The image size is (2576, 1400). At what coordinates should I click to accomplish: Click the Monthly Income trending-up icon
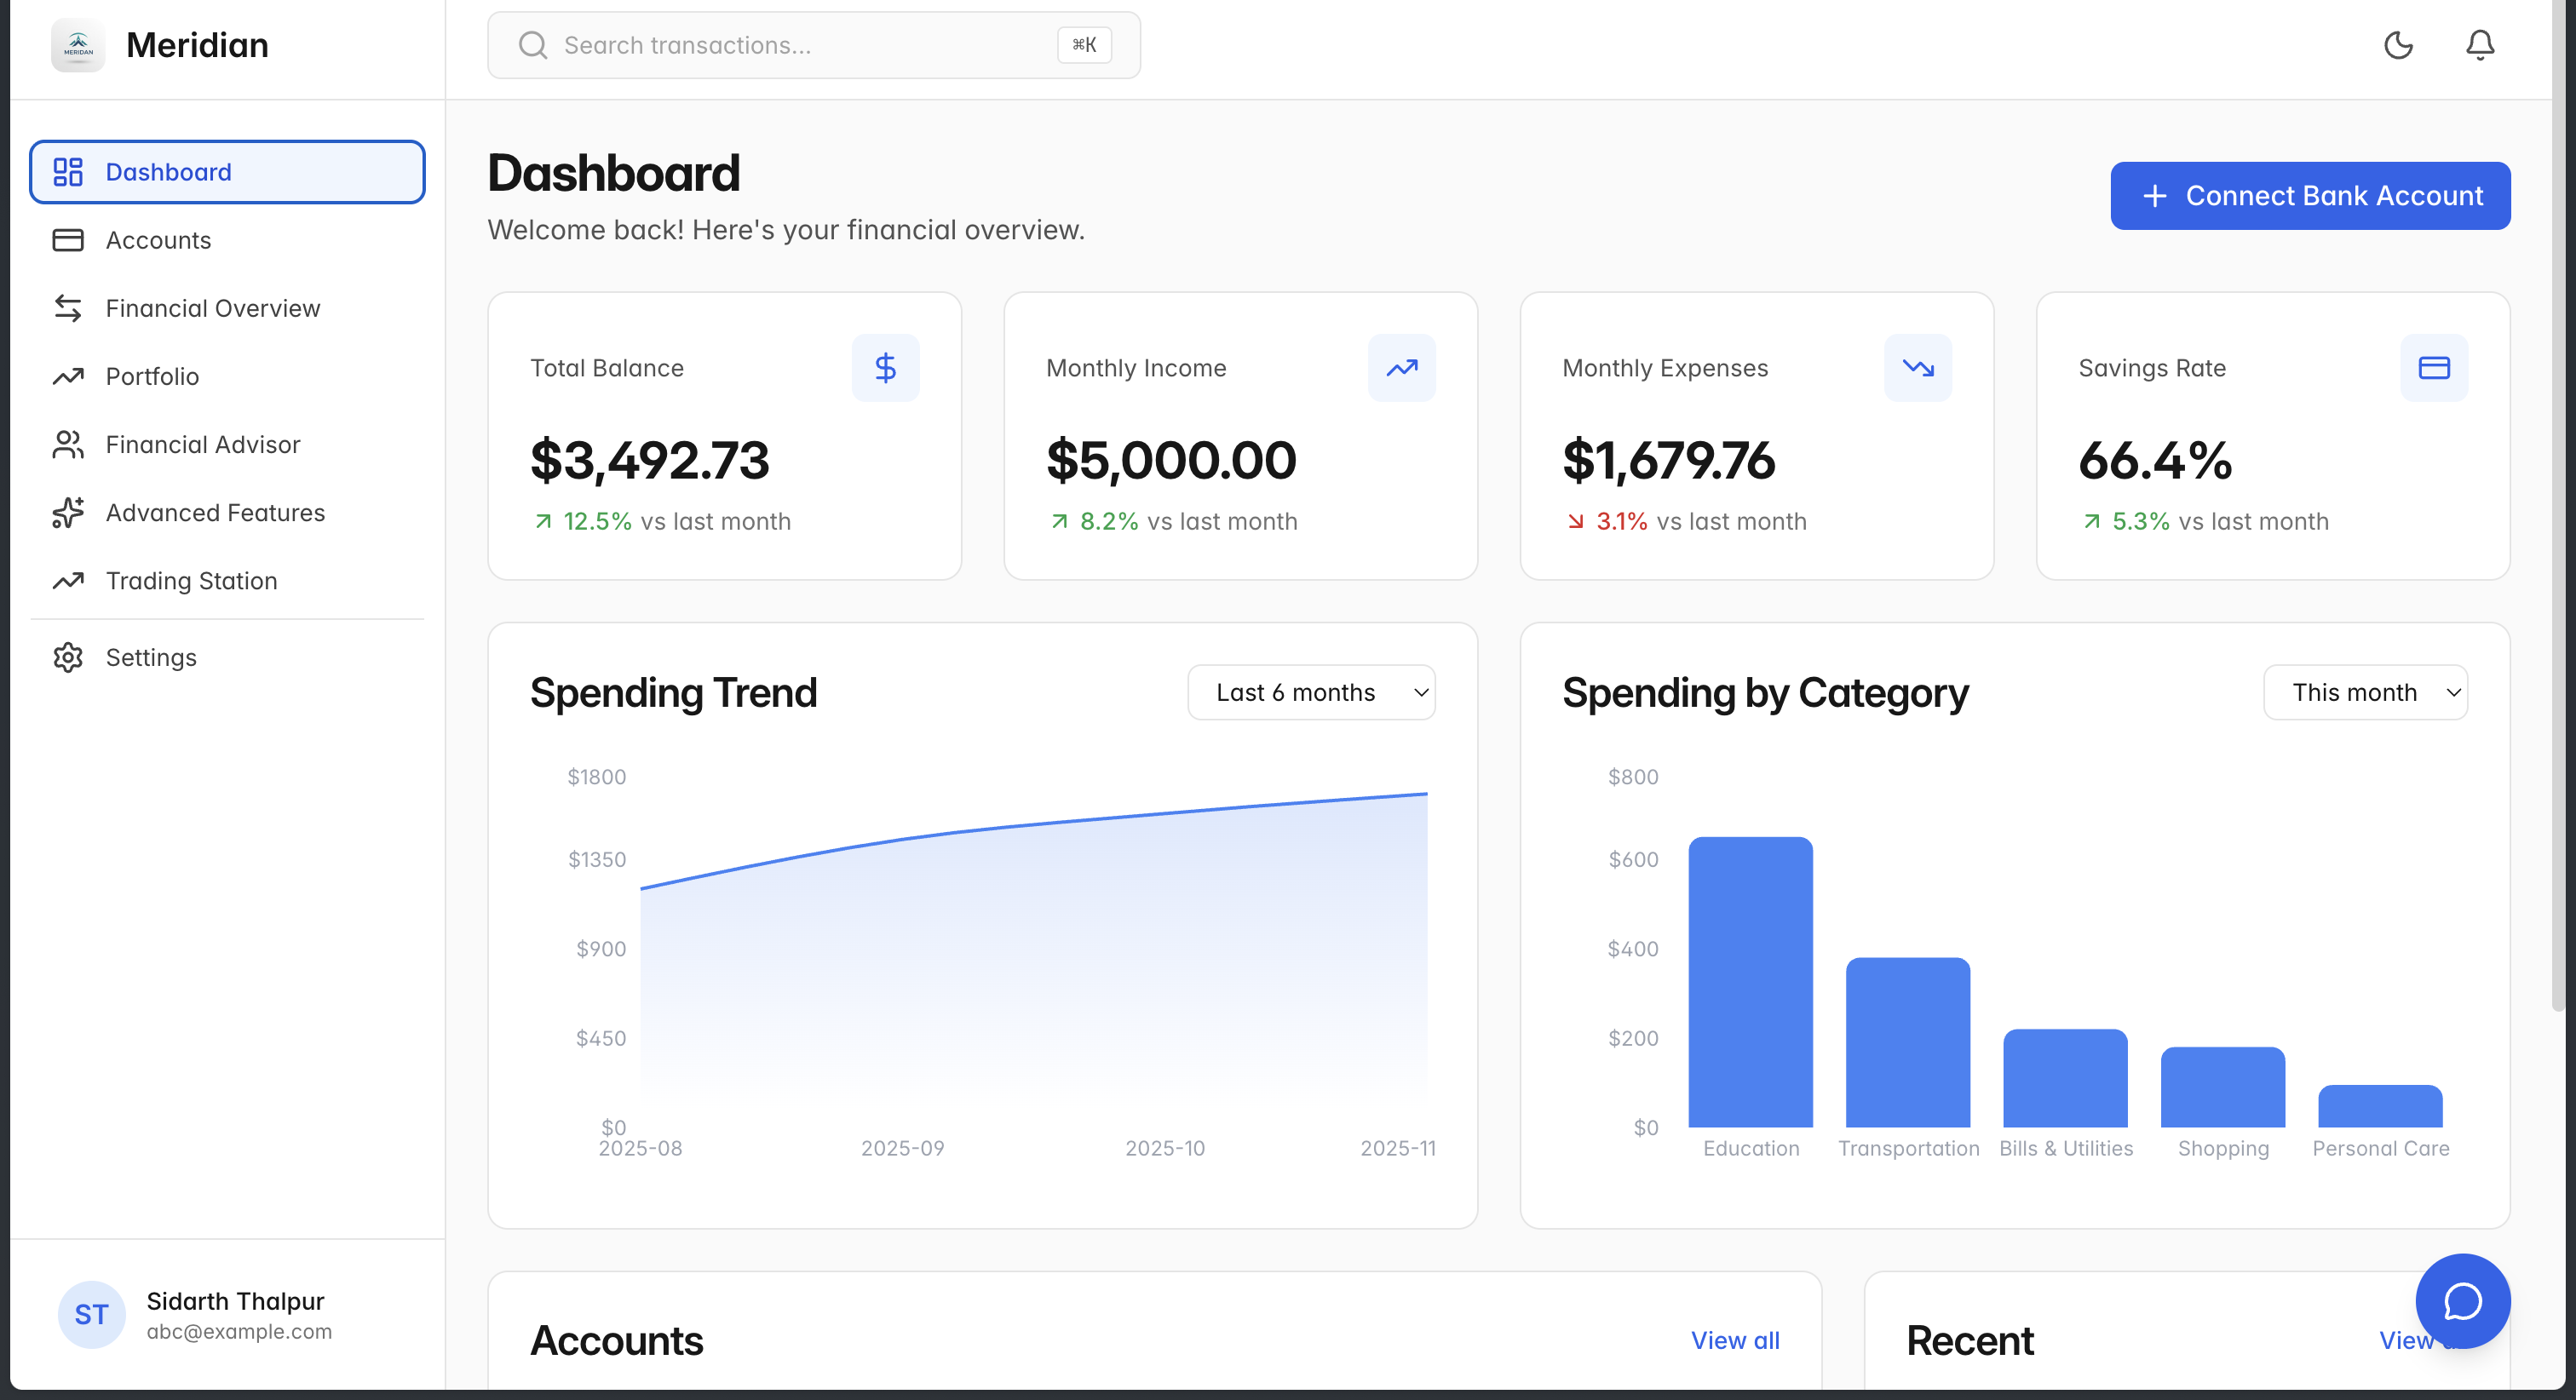tap(1401, 368)
